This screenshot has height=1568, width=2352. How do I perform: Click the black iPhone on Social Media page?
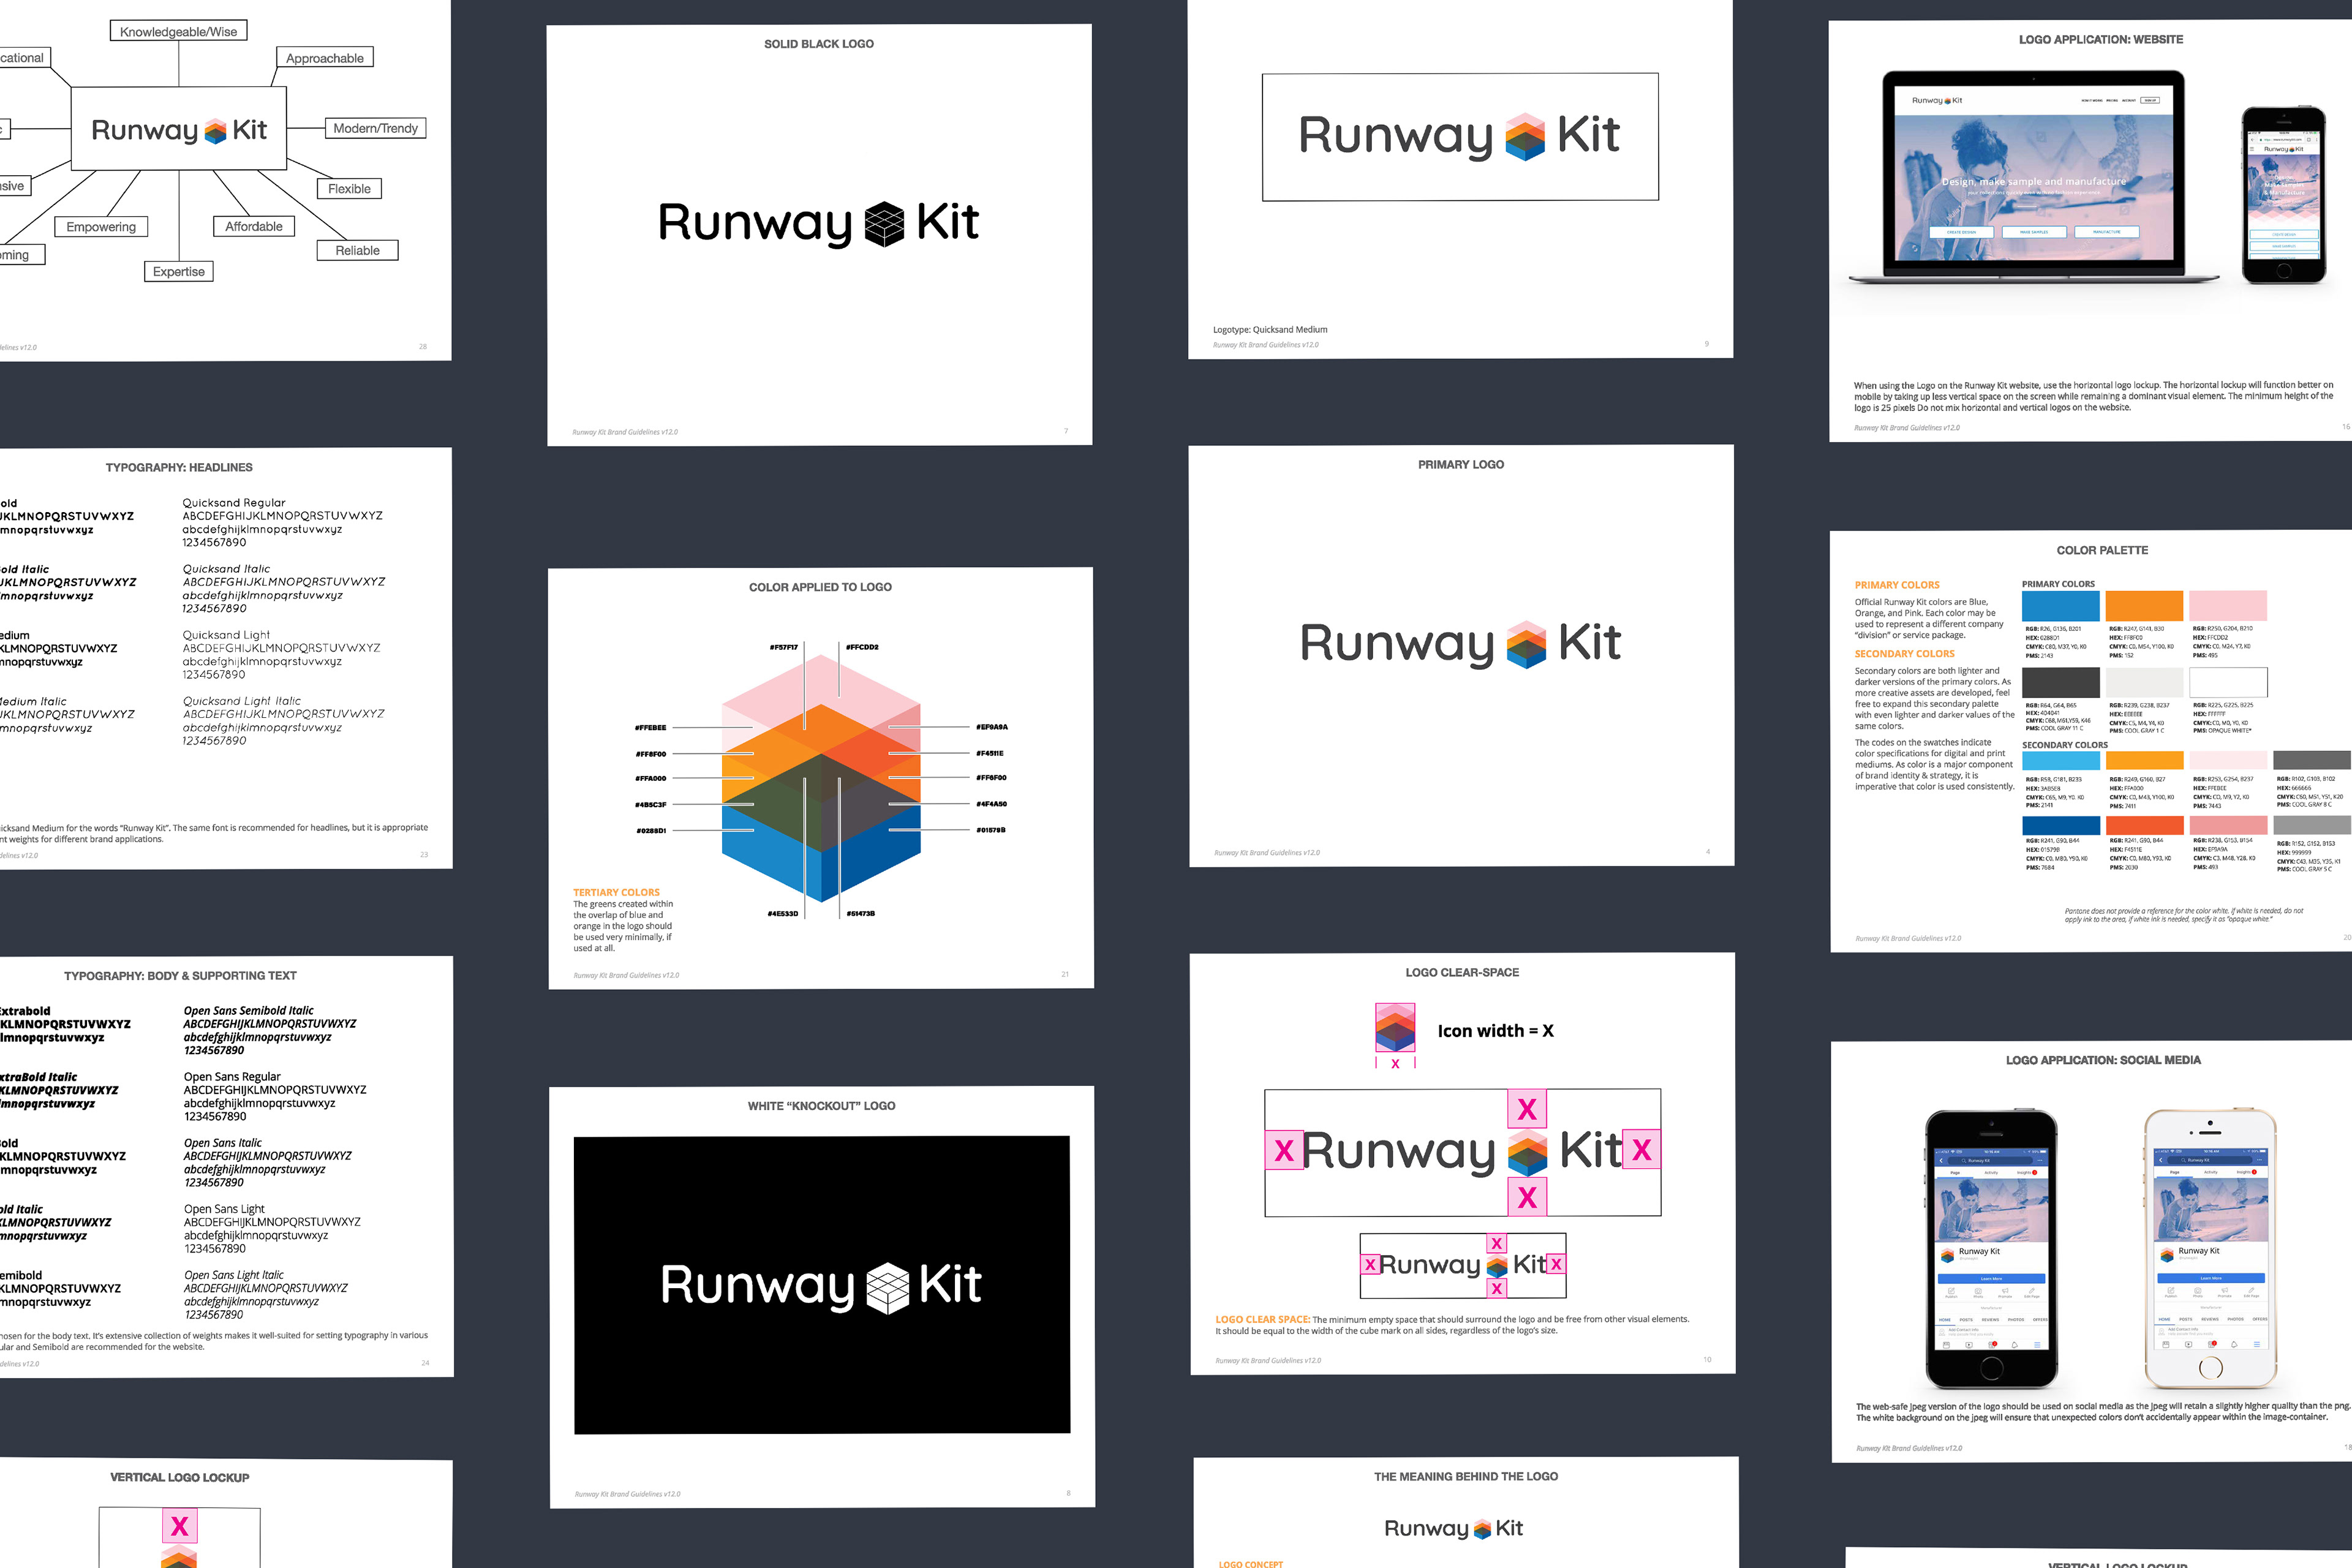coord(1991,1249)
